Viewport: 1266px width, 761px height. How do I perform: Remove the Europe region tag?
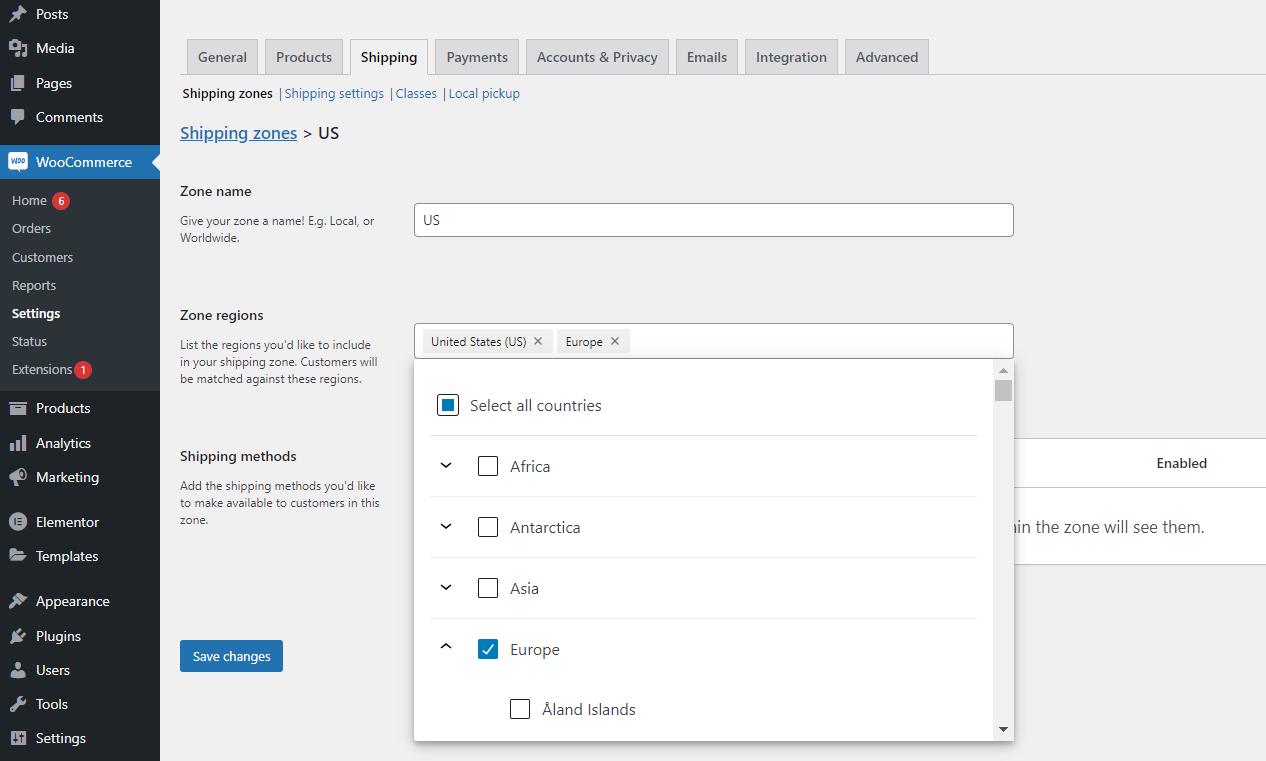coord(615,341)
